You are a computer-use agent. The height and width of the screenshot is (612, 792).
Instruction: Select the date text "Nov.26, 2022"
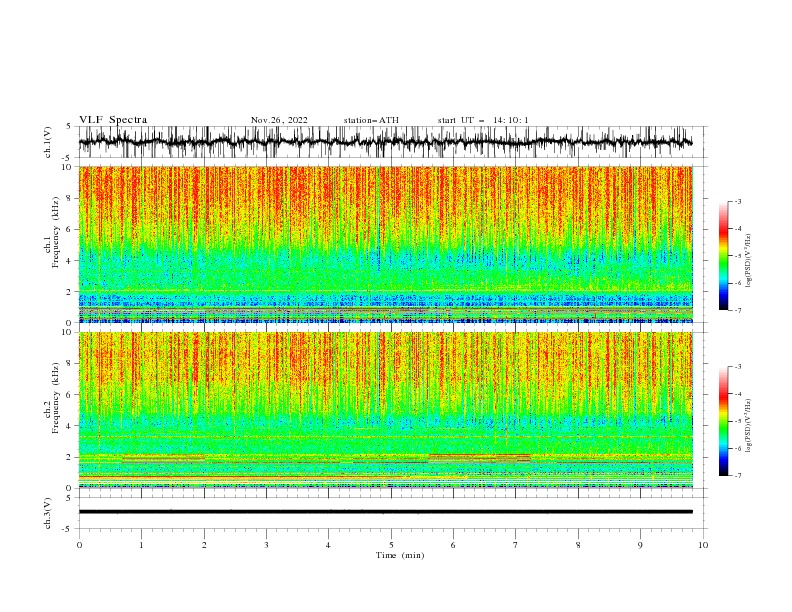tap(279, 120)
